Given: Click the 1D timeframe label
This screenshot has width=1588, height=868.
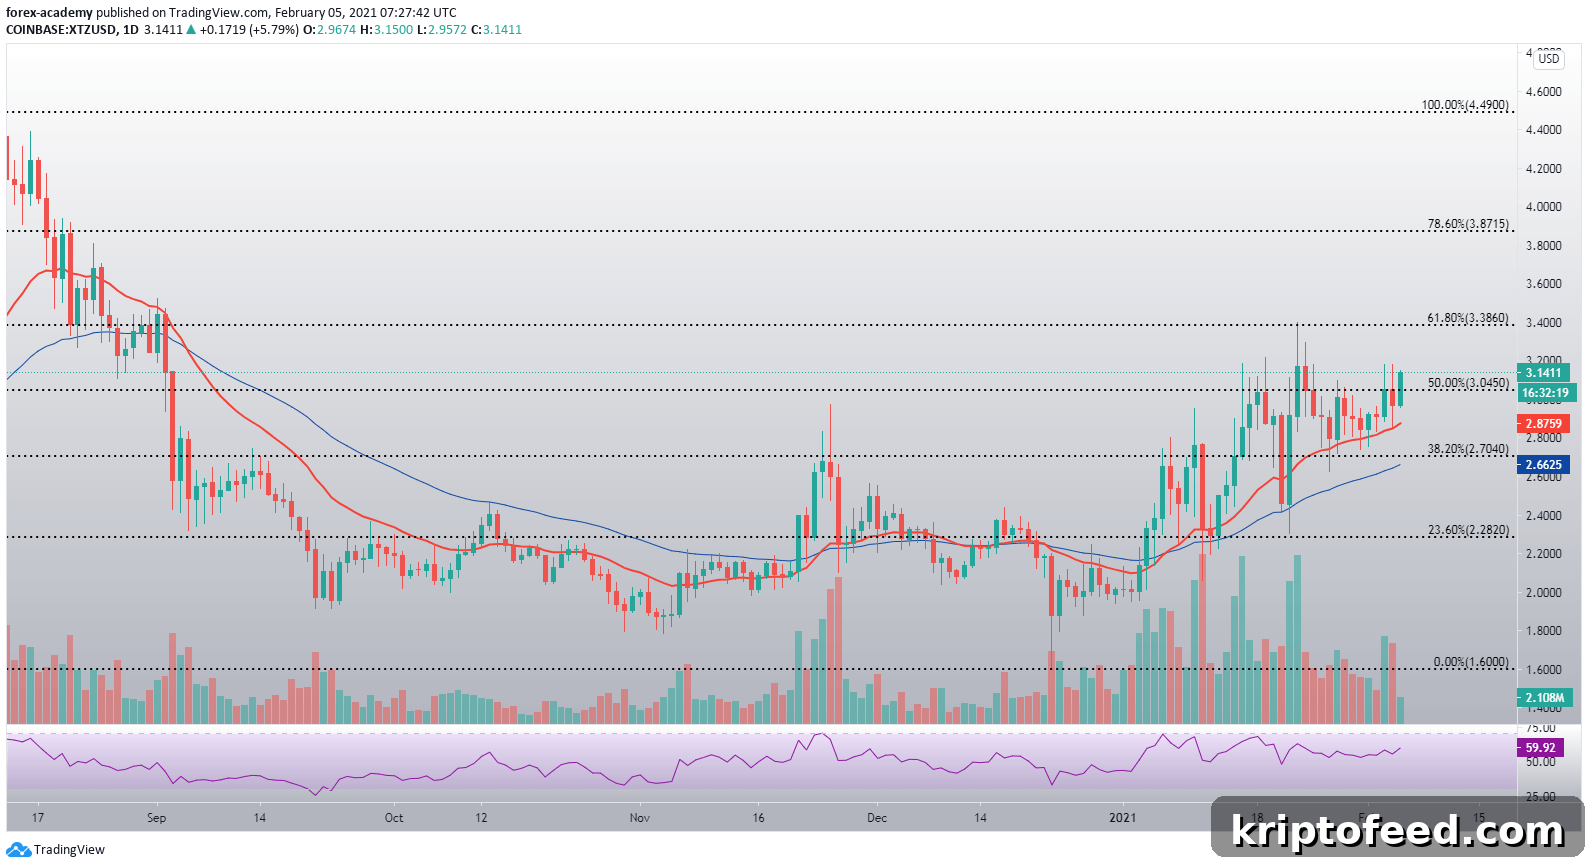Looking at the screenshot, I should pos(130,30).
